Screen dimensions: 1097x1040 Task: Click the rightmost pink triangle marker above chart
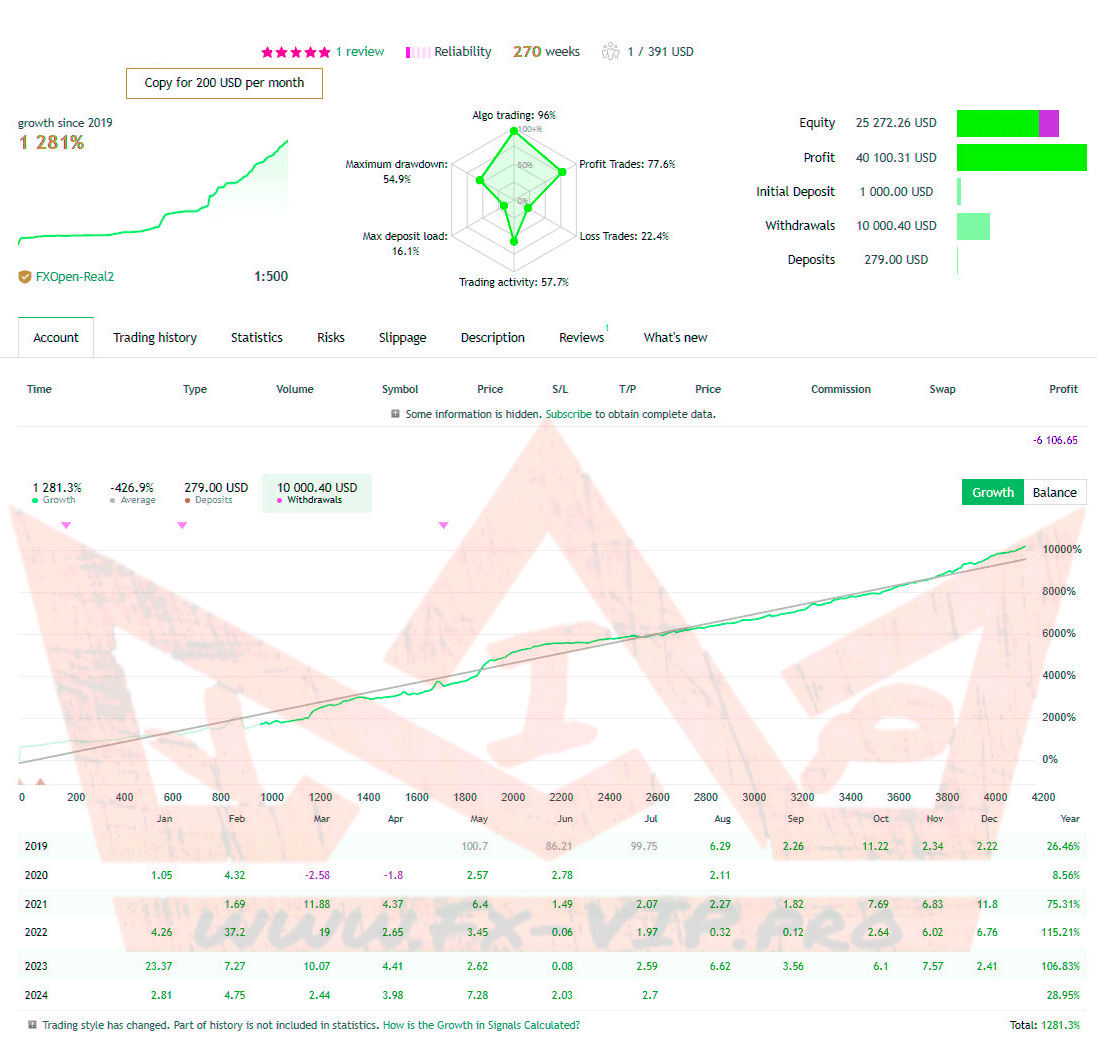point(444,525)
